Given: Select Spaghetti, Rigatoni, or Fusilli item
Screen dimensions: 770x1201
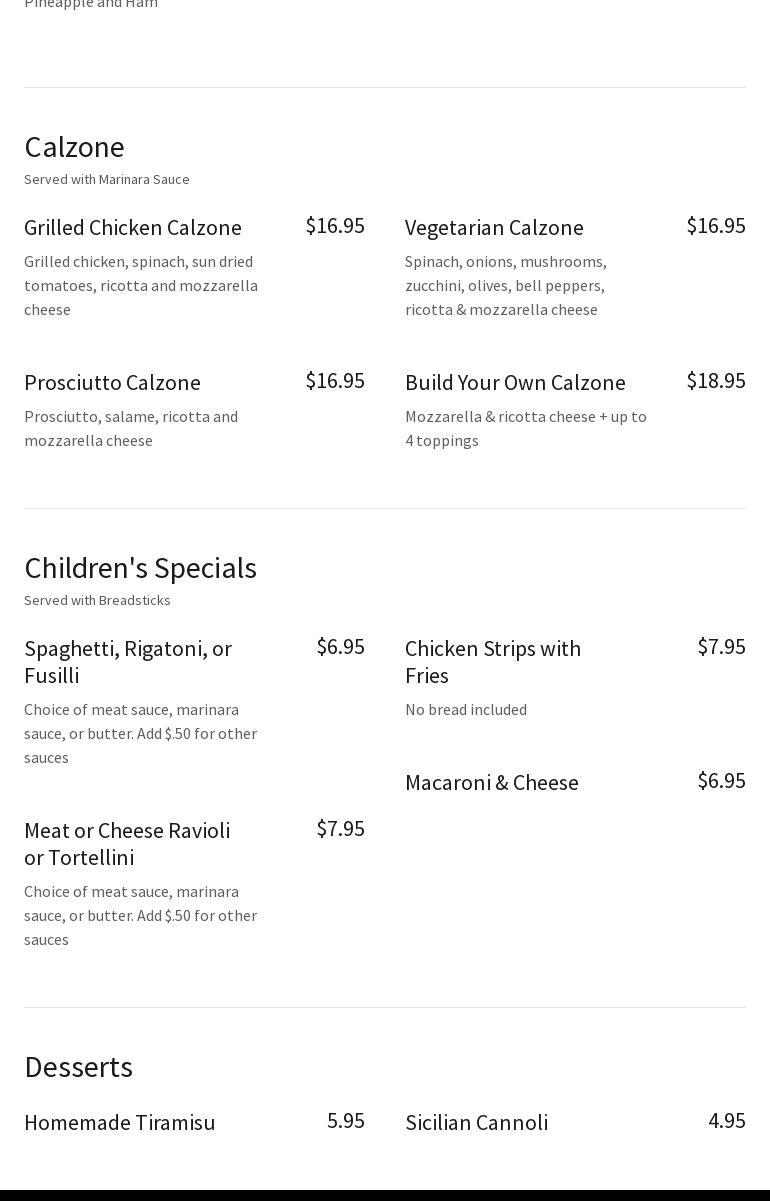Looking at the screenshot, I should (128, 662).
